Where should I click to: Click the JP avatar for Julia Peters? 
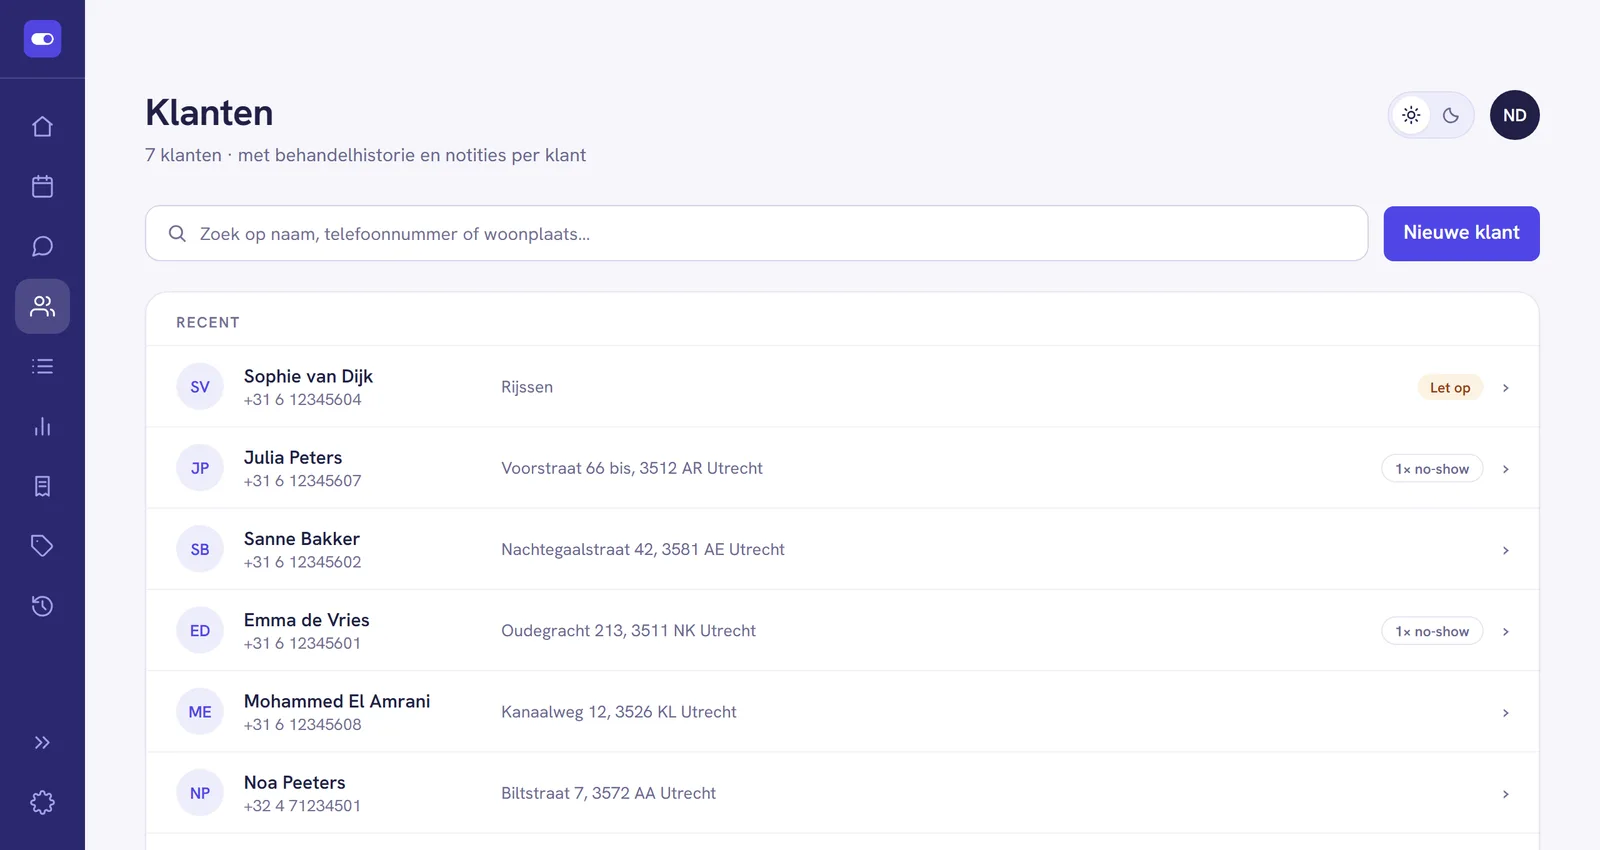[200, 468]
